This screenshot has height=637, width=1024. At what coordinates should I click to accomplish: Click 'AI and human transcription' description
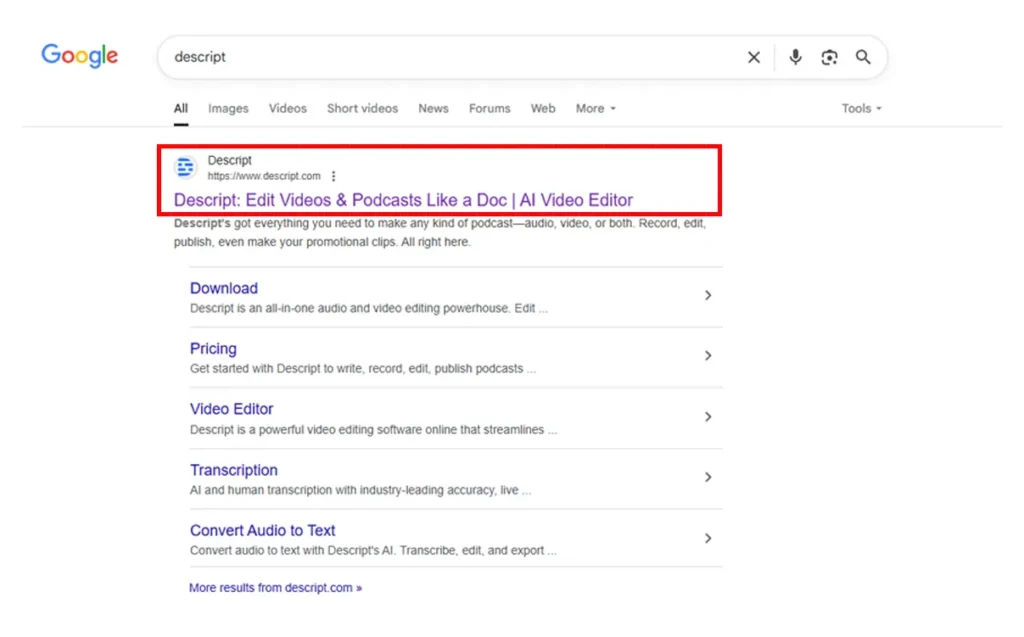click(360, 490)
